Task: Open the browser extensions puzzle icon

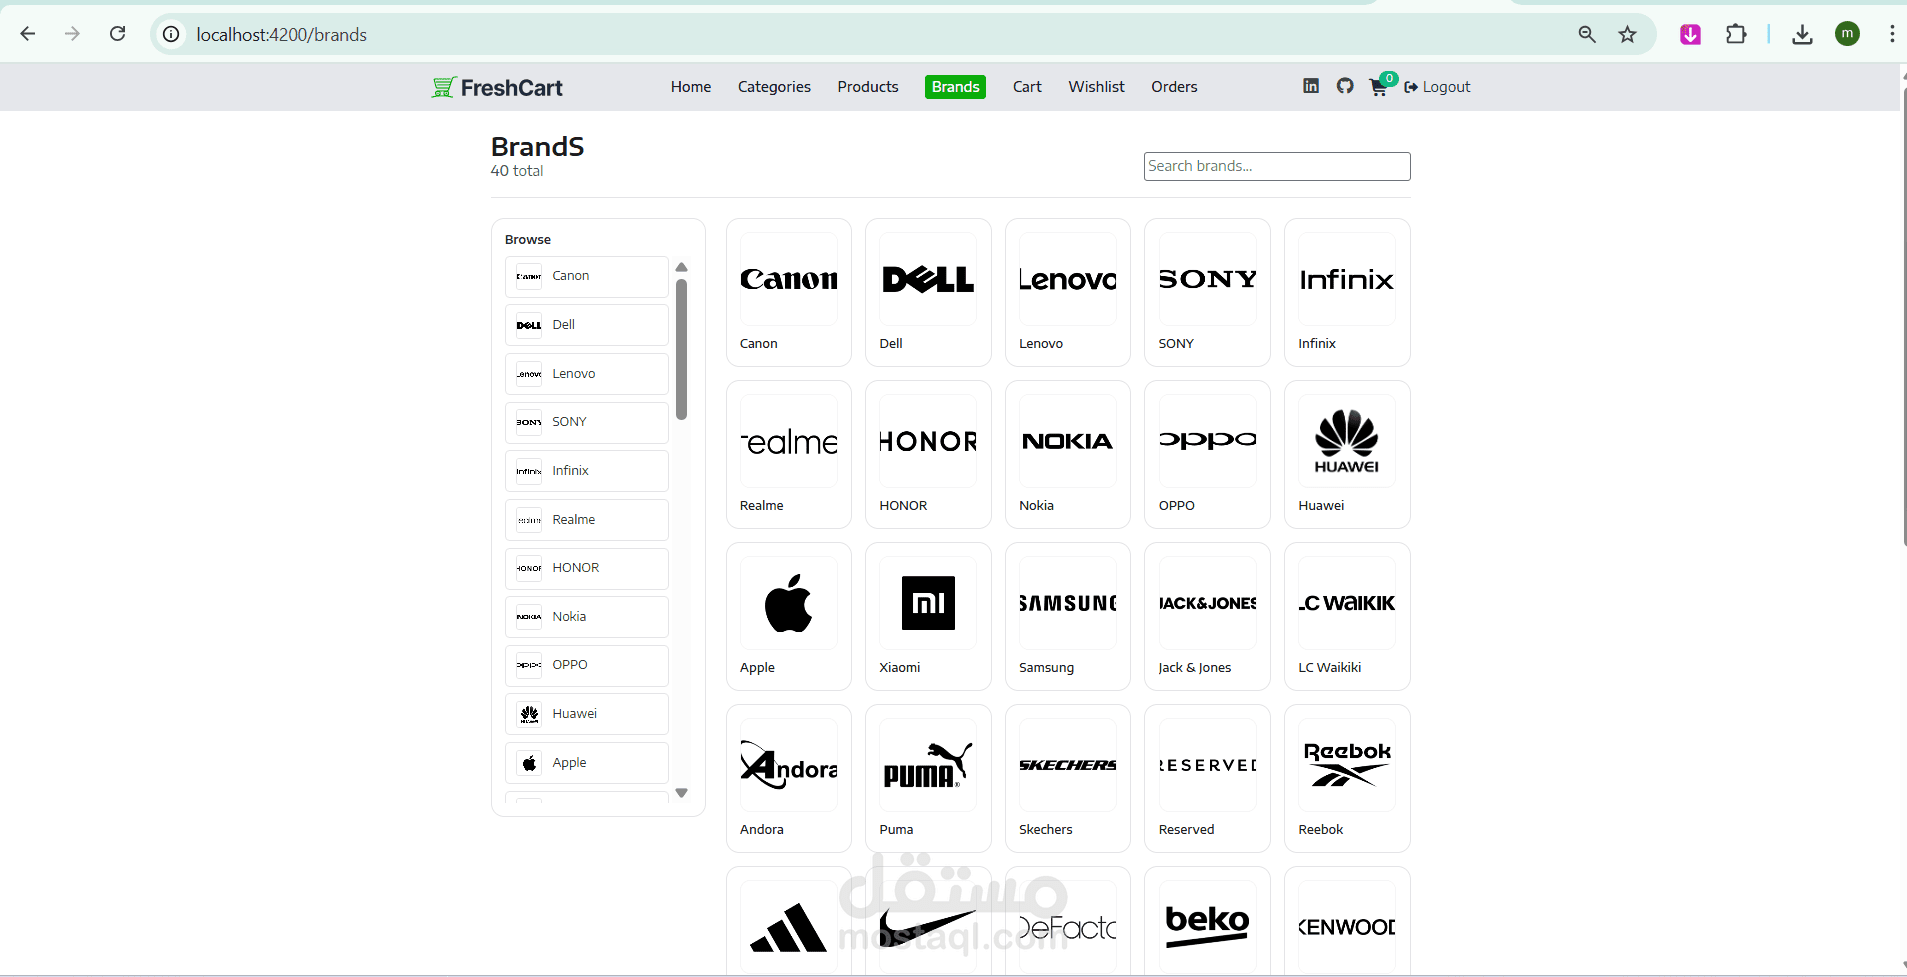Action: [x=1736, y=34]
